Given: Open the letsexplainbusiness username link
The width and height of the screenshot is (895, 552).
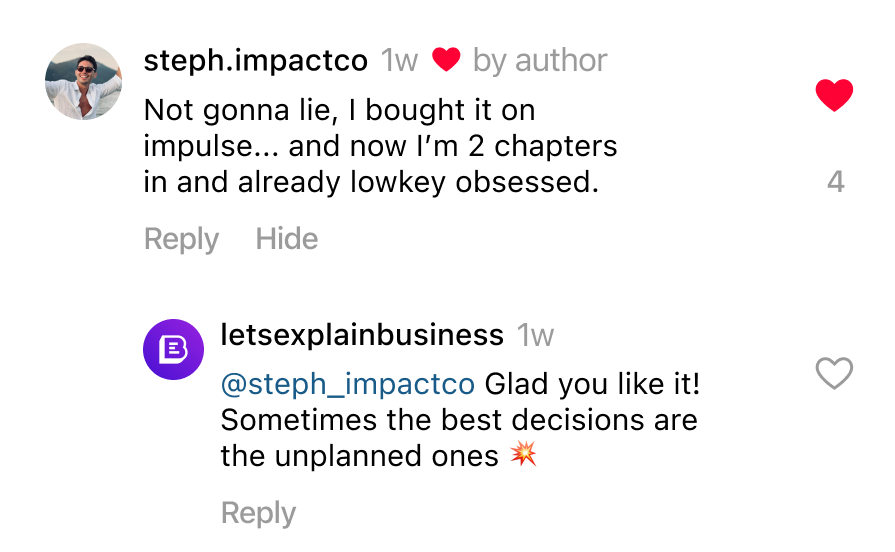Looking at the screenshot, I should point(361,334).
